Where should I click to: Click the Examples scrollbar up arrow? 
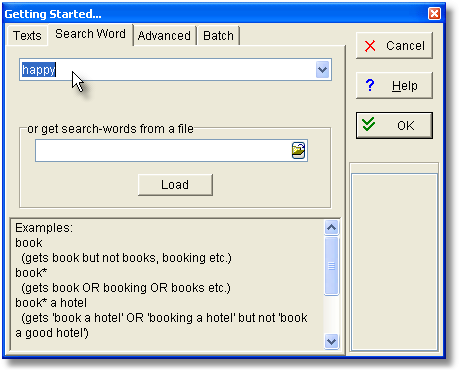(x=331, y=228)
